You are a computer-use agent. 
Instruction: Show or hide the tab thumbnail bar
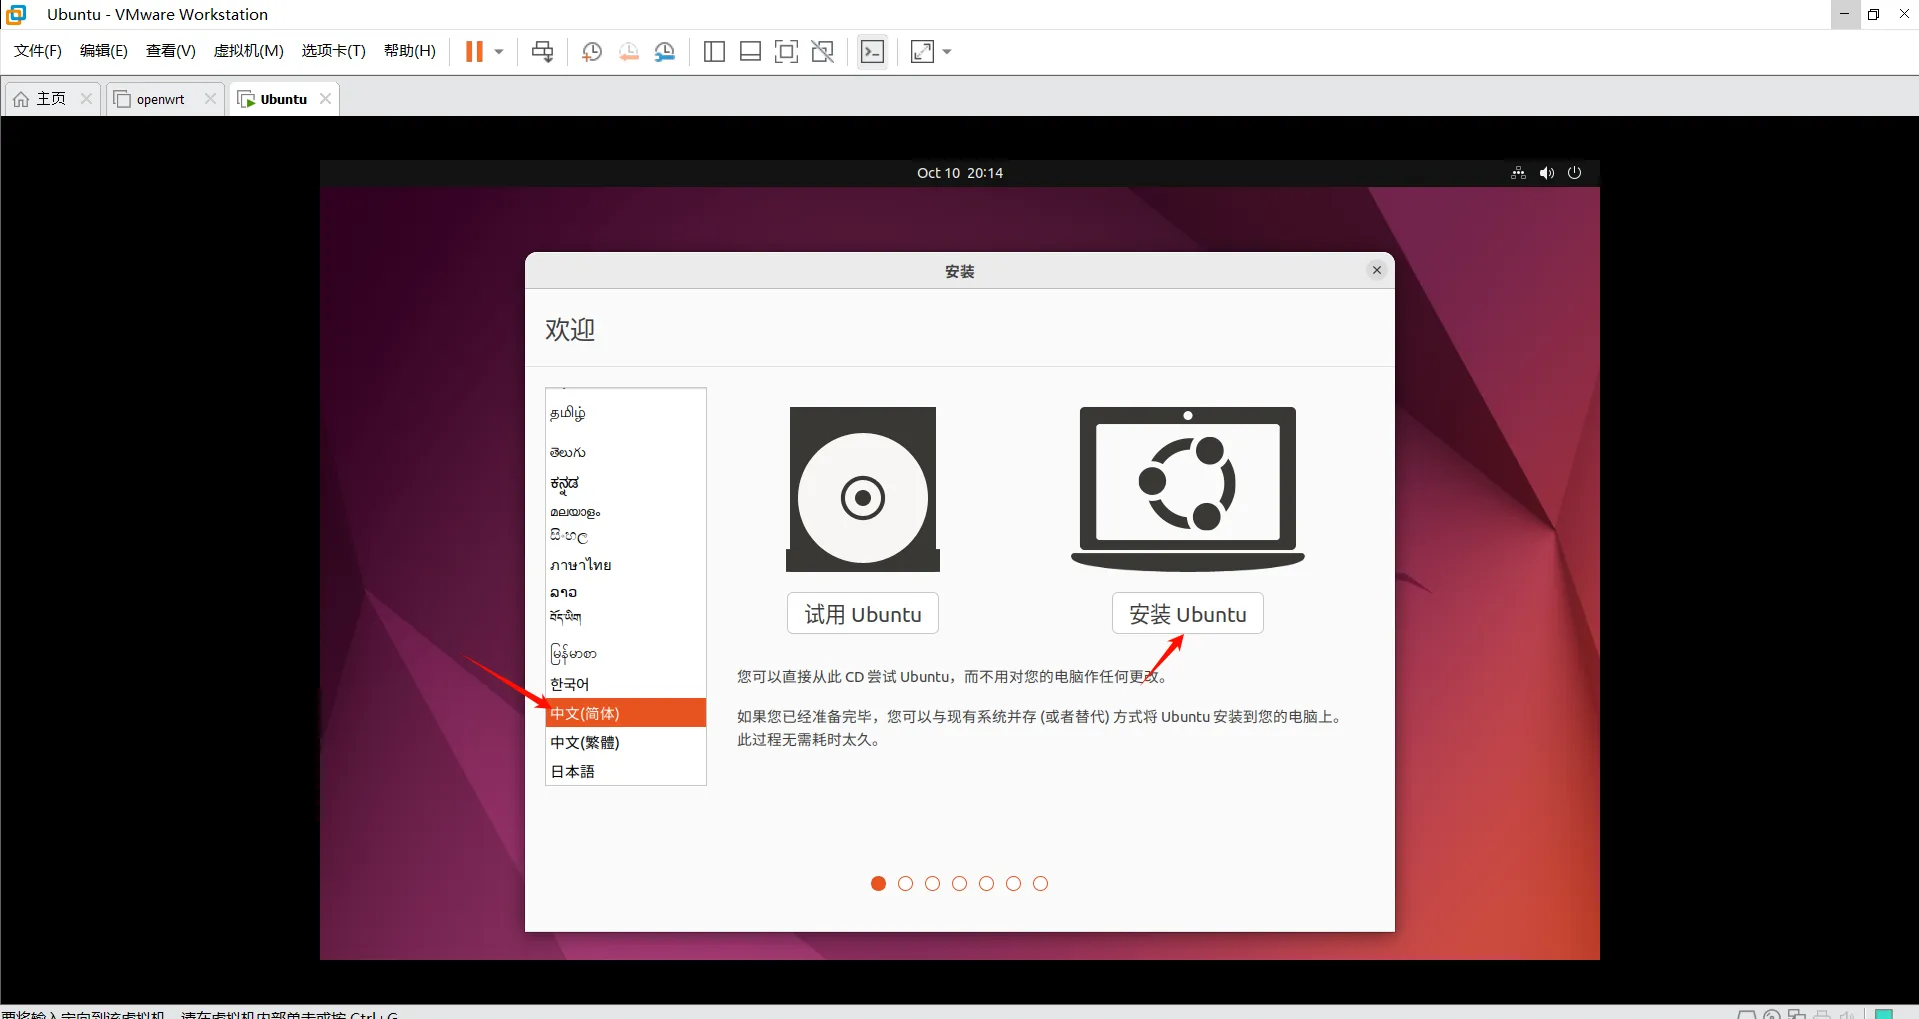tap(750, 51)
